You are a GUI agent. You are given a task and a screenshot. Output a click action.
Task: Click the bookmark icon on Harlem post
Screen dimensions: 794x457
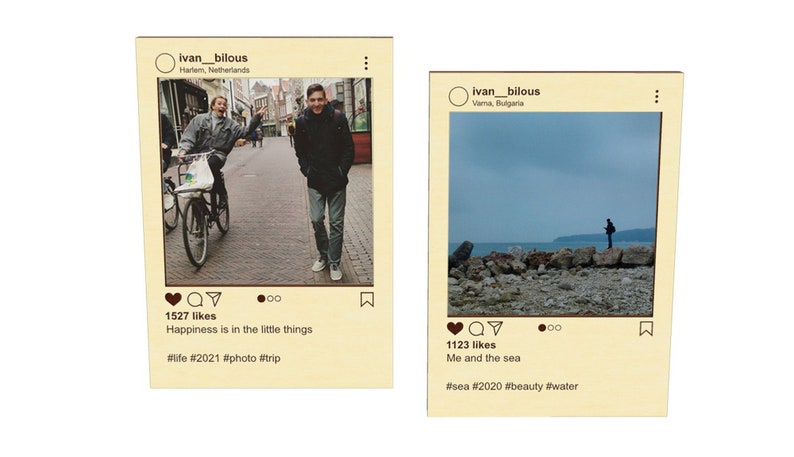coord(367,299)
